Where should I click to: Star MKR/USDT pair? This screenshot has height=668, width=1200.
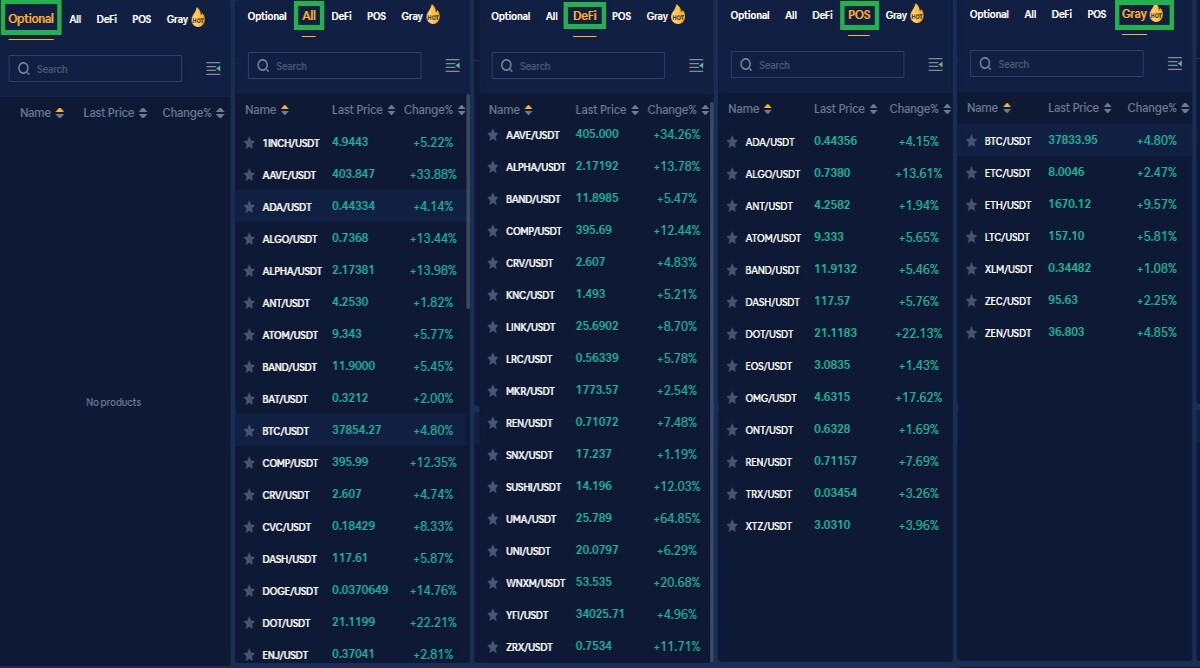click(493, 391)
